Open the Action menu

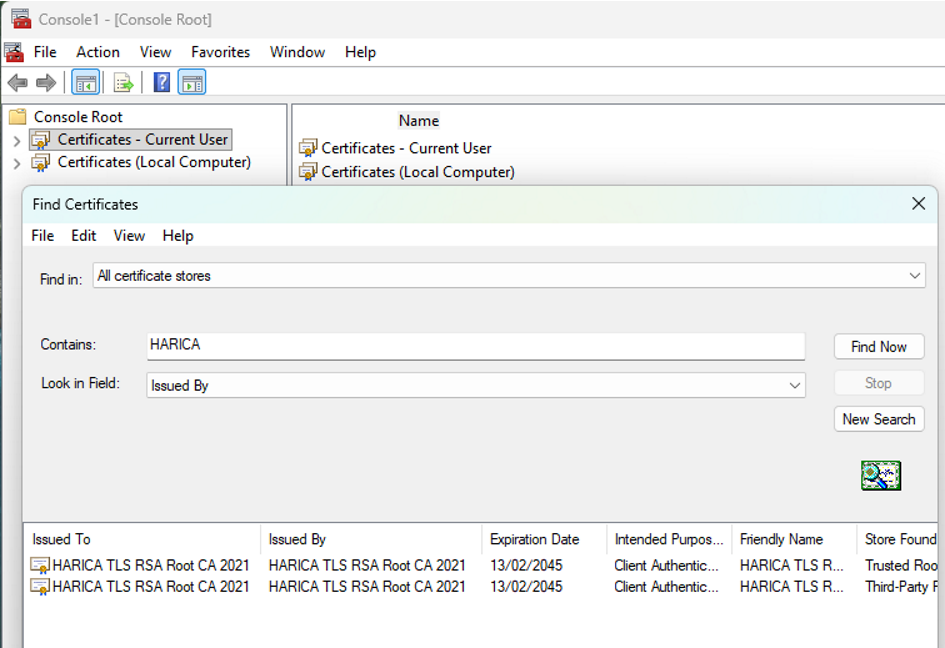[x=98, y=52]
